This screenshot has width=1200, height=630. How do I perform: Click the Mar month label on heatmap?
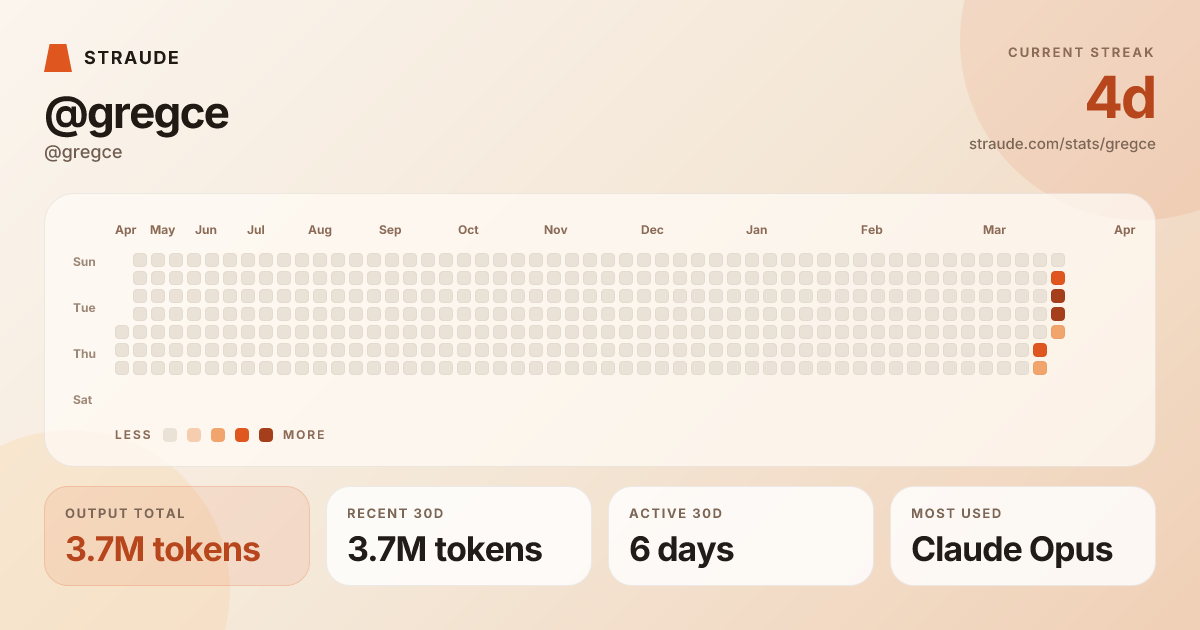[994, 230]
